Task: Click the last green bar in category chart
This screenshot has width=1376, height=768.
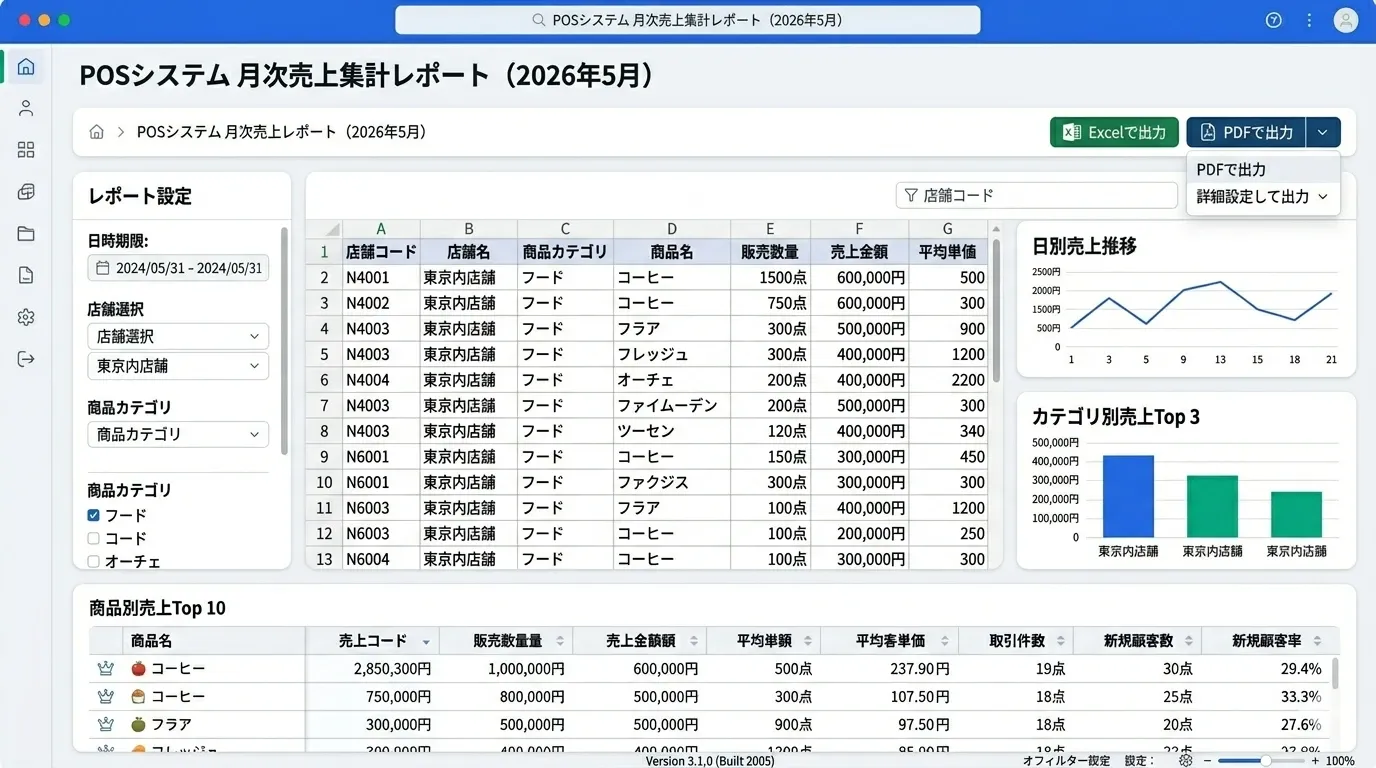Action: pyautogui.click(x=1296, y=515)
